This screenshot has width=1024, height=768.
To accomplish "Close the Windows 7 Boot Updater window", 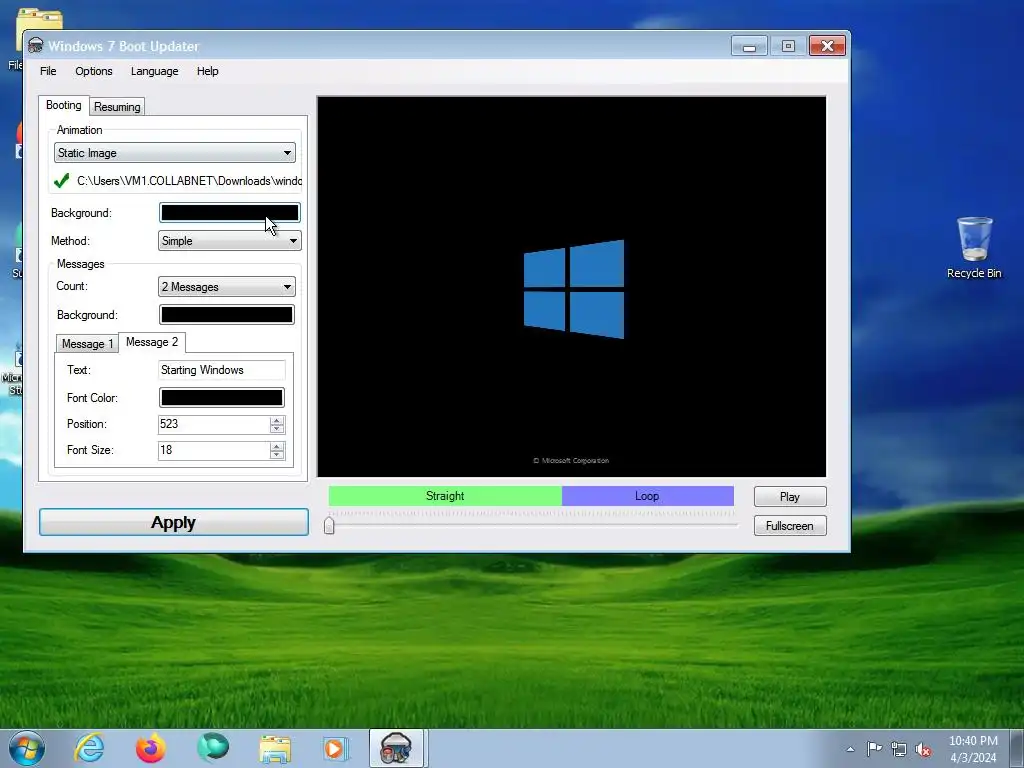I will [x=827, y=46].
